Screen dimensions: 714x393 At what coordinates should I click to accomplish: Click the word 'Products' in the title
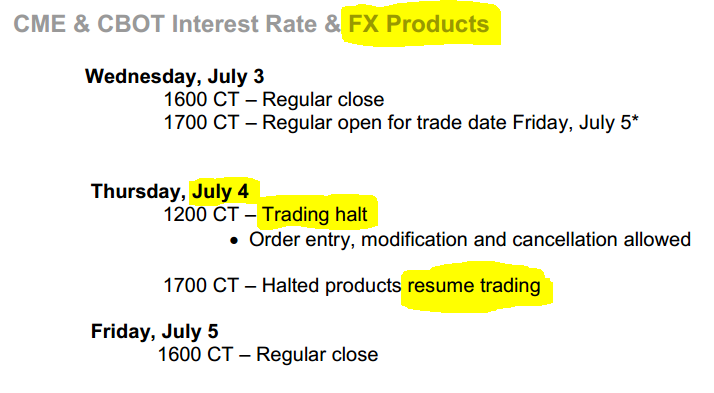pos(438,24)
